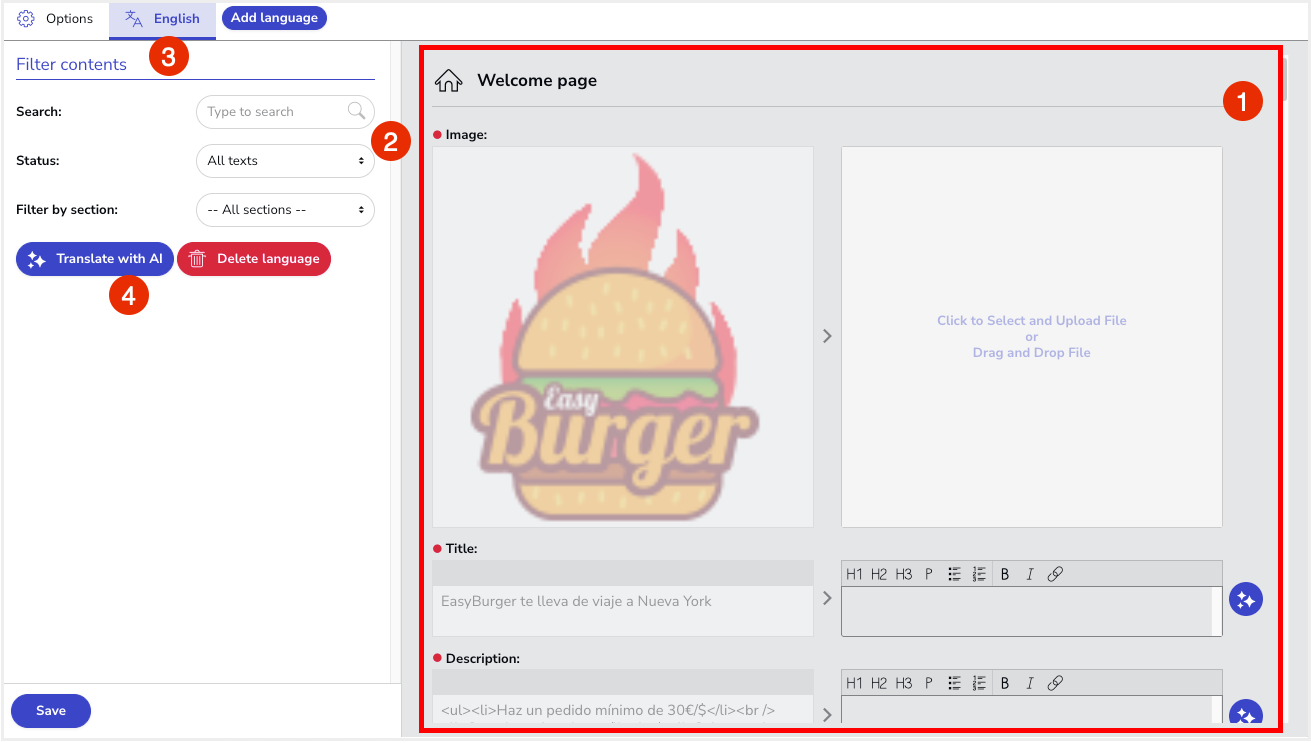Insert bulleted list in Description editor
This screenshot has width=1311, height=743.
point(954,683)
